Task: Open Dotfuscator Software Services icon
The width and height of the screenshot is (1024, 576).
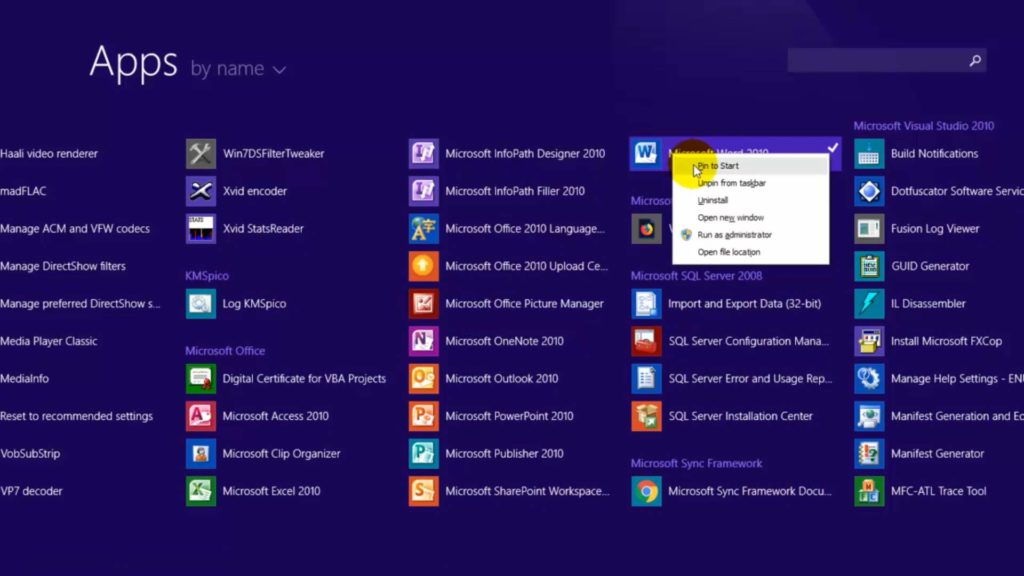Action: 869,191
